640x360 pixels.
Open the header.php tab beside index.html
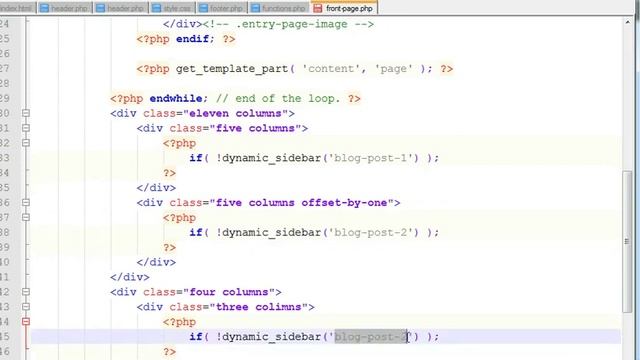tap(65, 8)
